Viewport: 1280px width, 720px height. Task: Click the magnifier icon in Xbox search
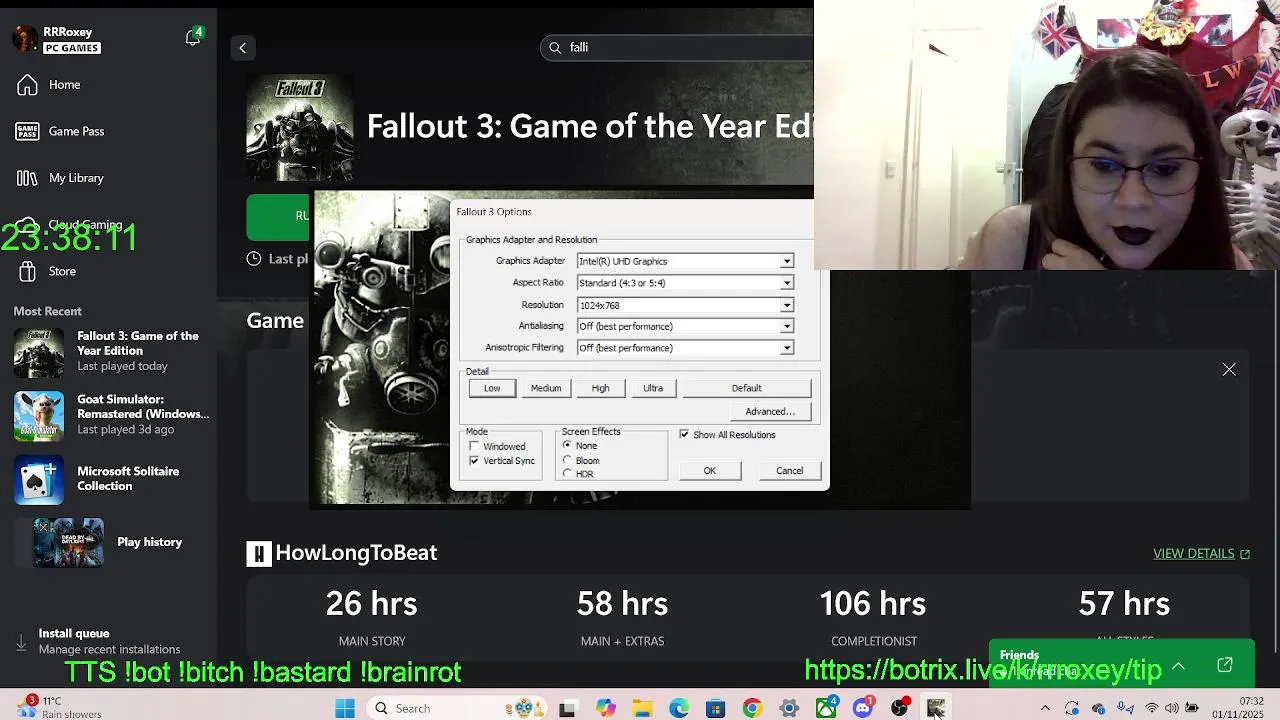[555, 47]
